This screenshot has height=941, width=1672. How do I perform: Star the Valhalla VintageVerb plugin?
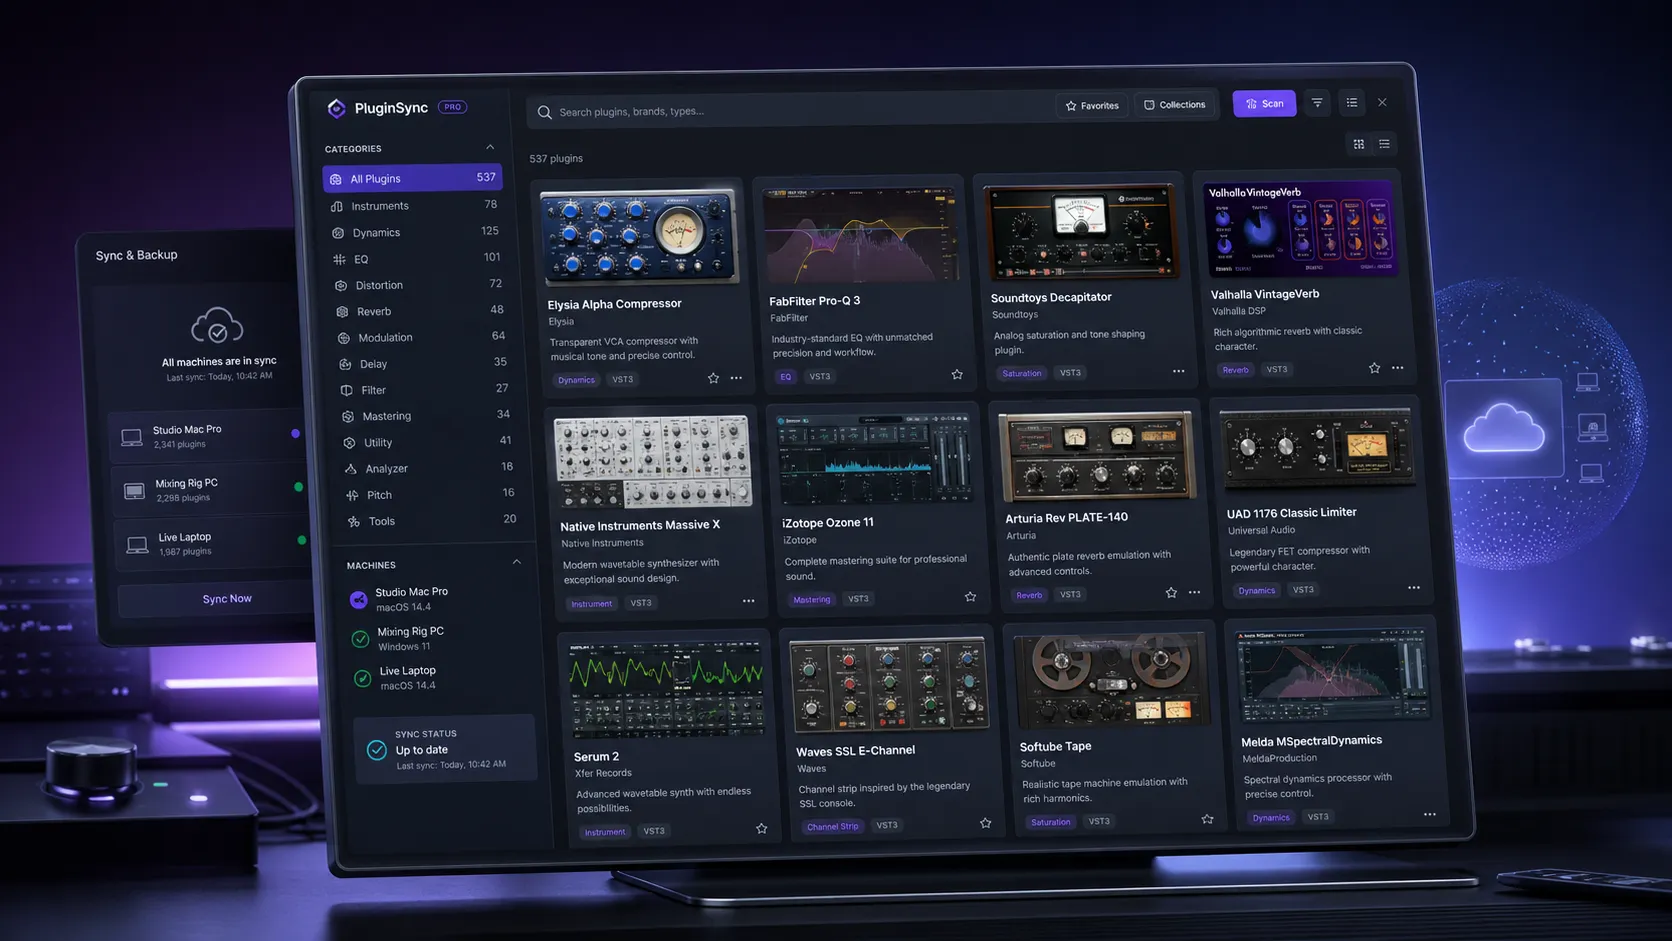pos(1375,368)
